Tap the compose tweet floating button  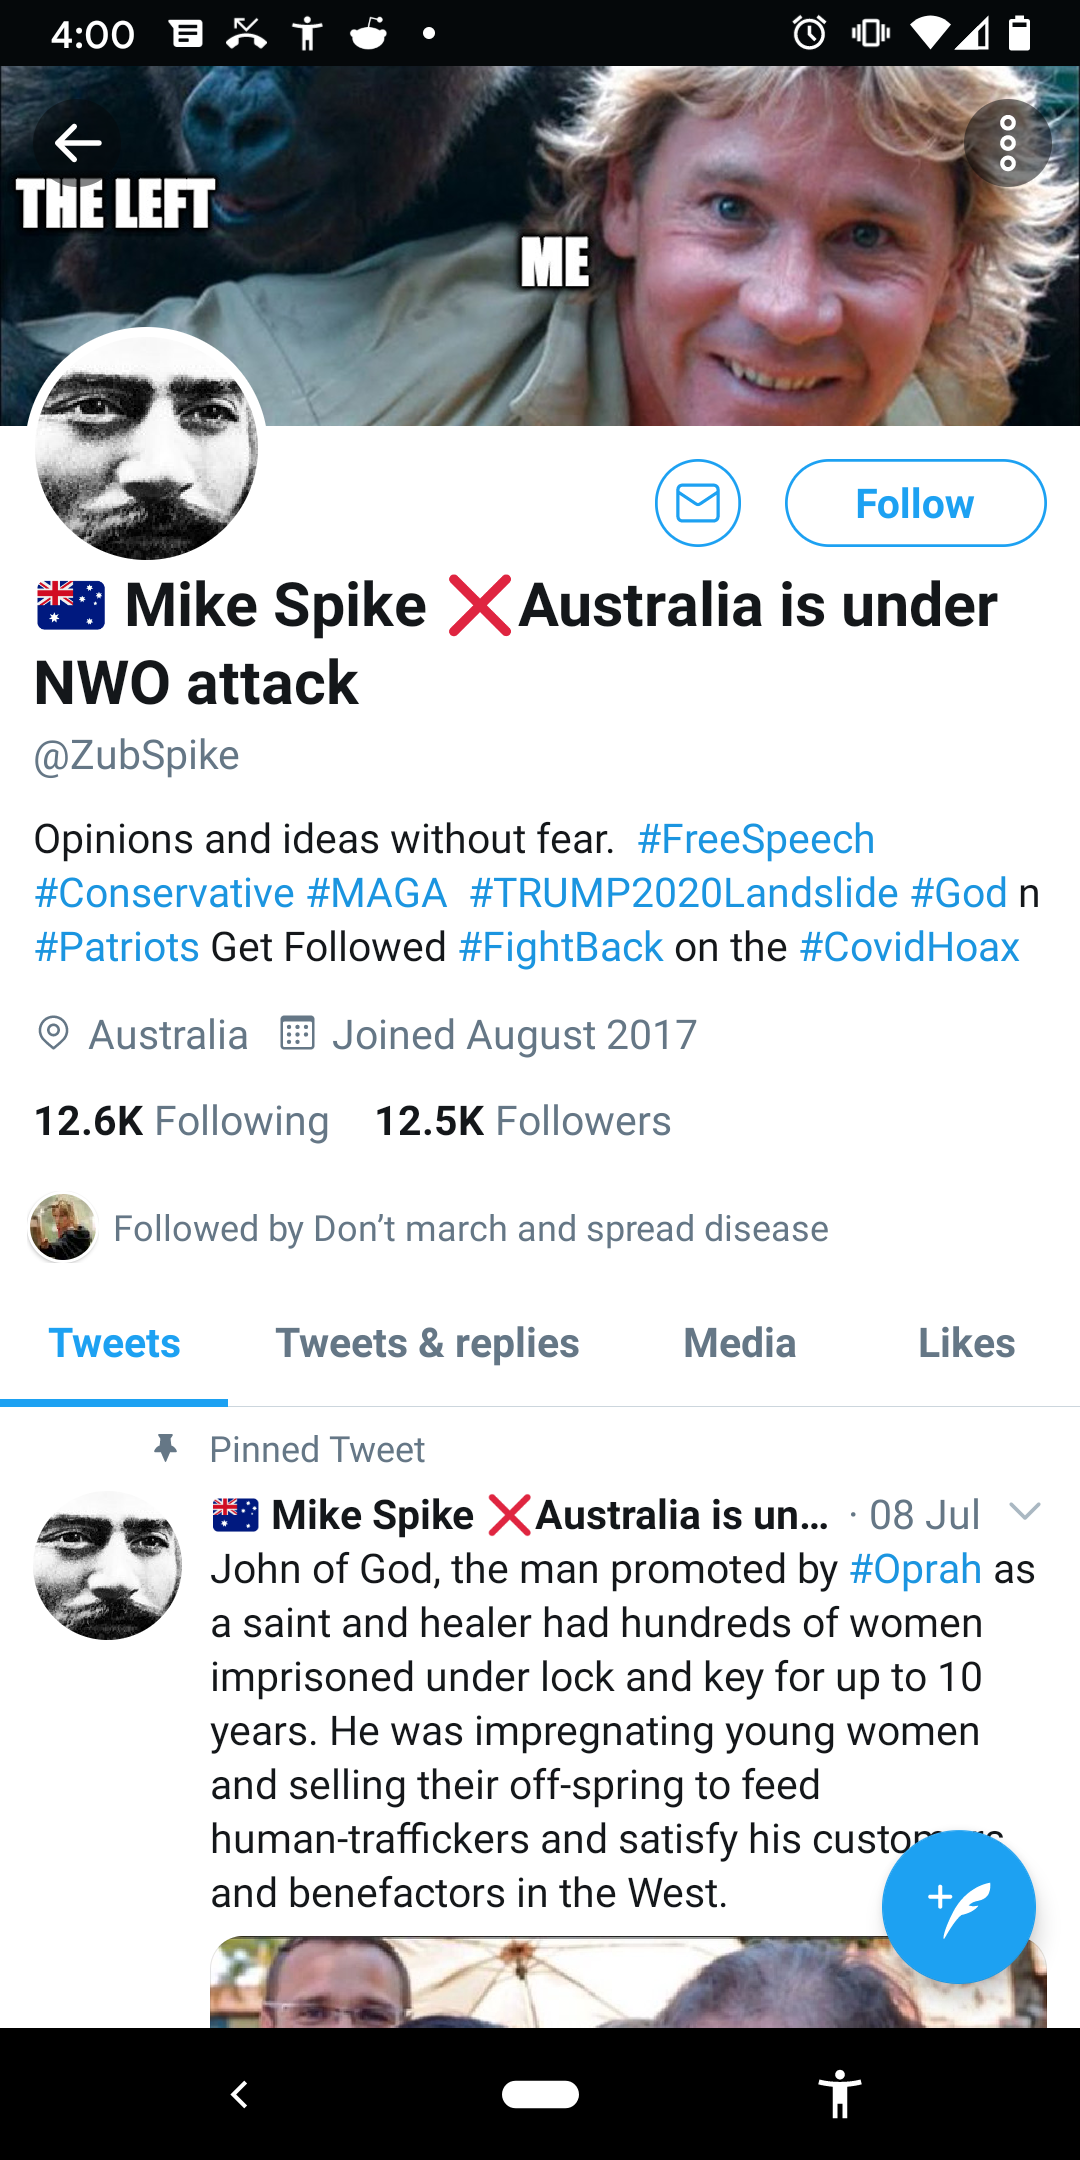click(958, 1906)
